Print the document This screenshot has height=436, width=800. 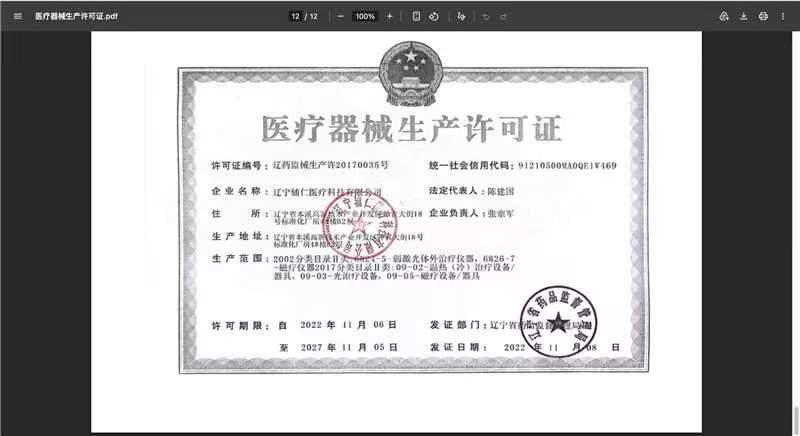pos(763,16)
